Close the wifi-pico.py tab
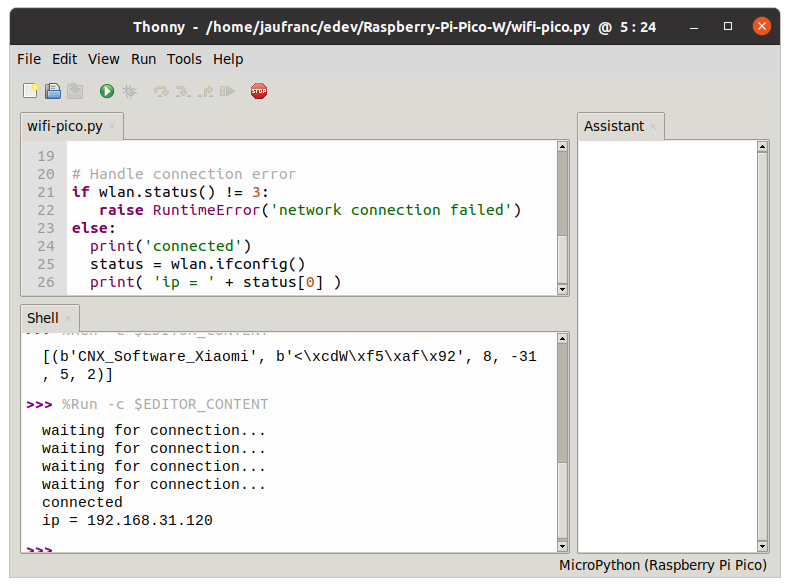The width and height of the screenshot is (790, 587). tap(112, 126)
